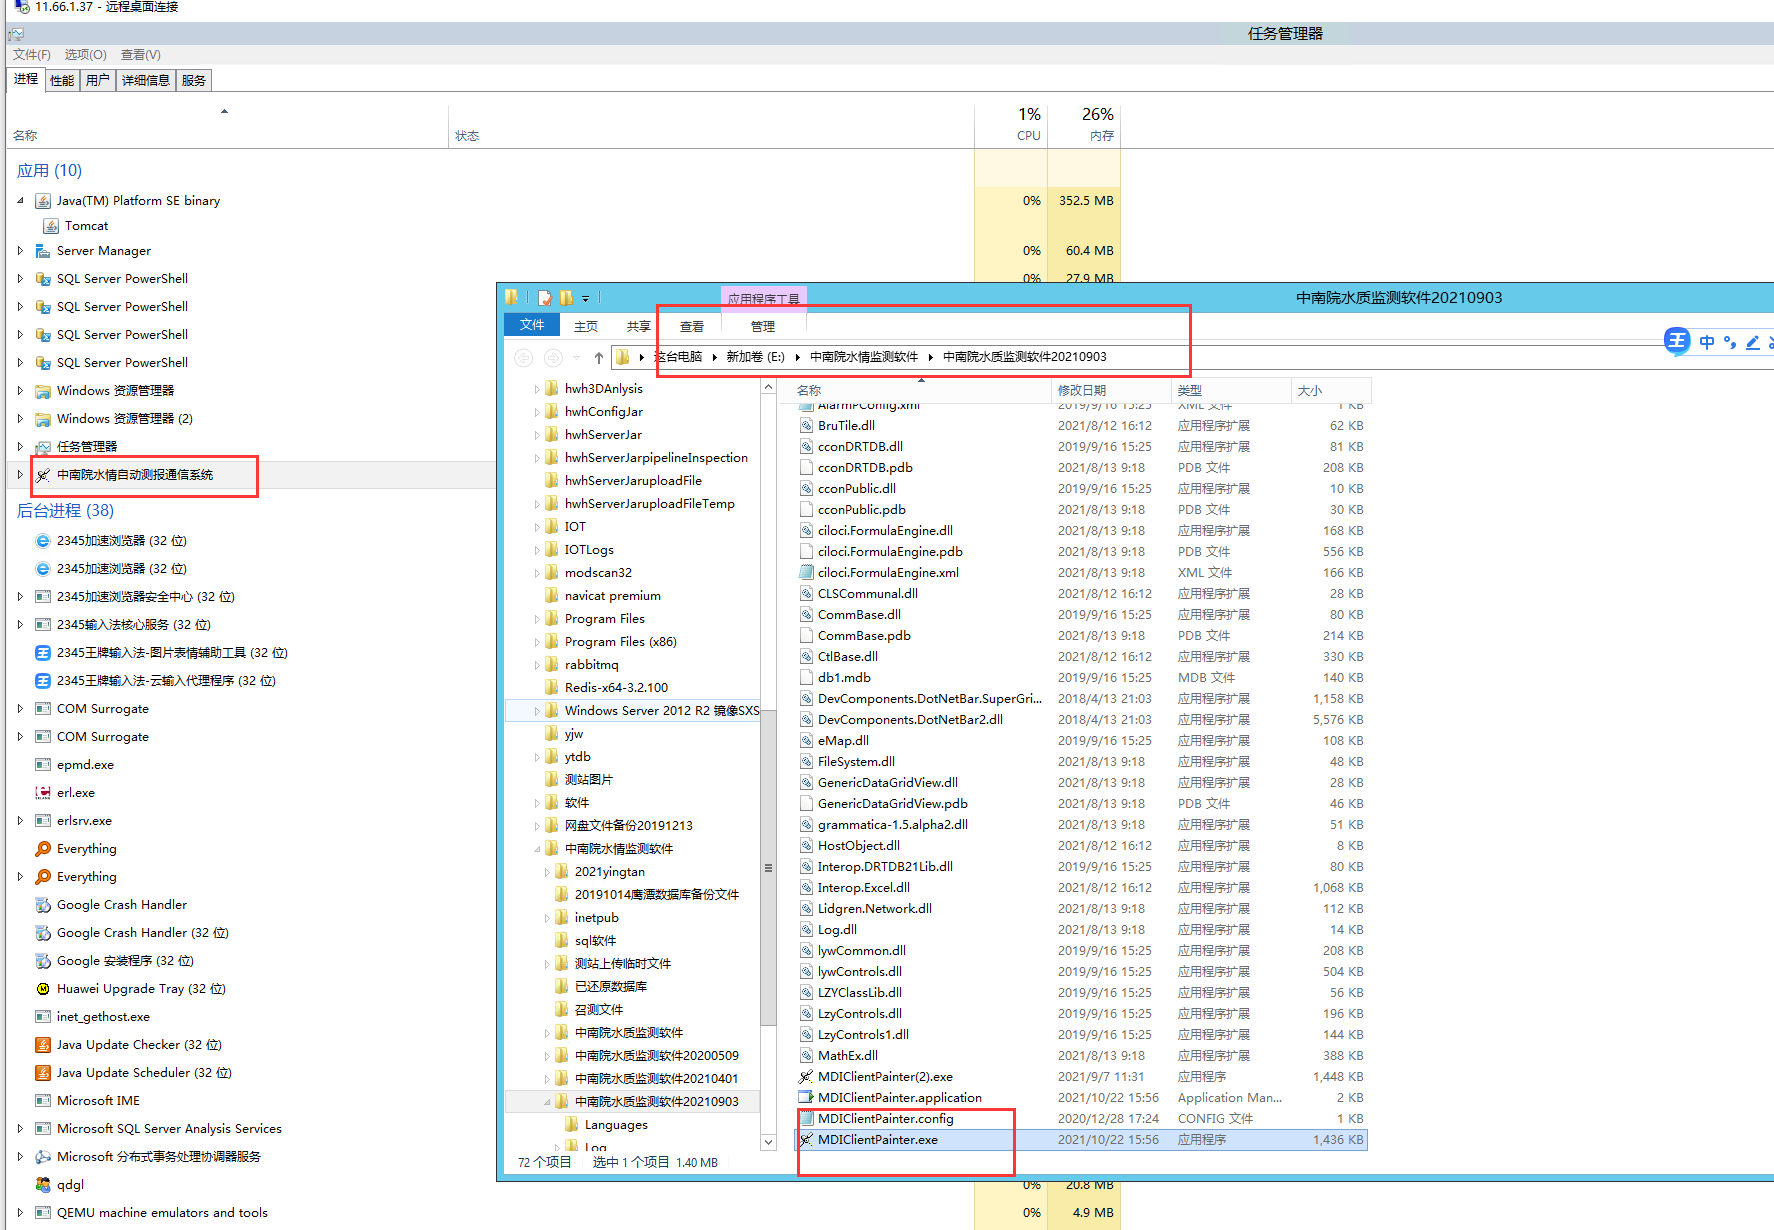Click the Tomcat icon under Java binary

[x=51, y=226]
